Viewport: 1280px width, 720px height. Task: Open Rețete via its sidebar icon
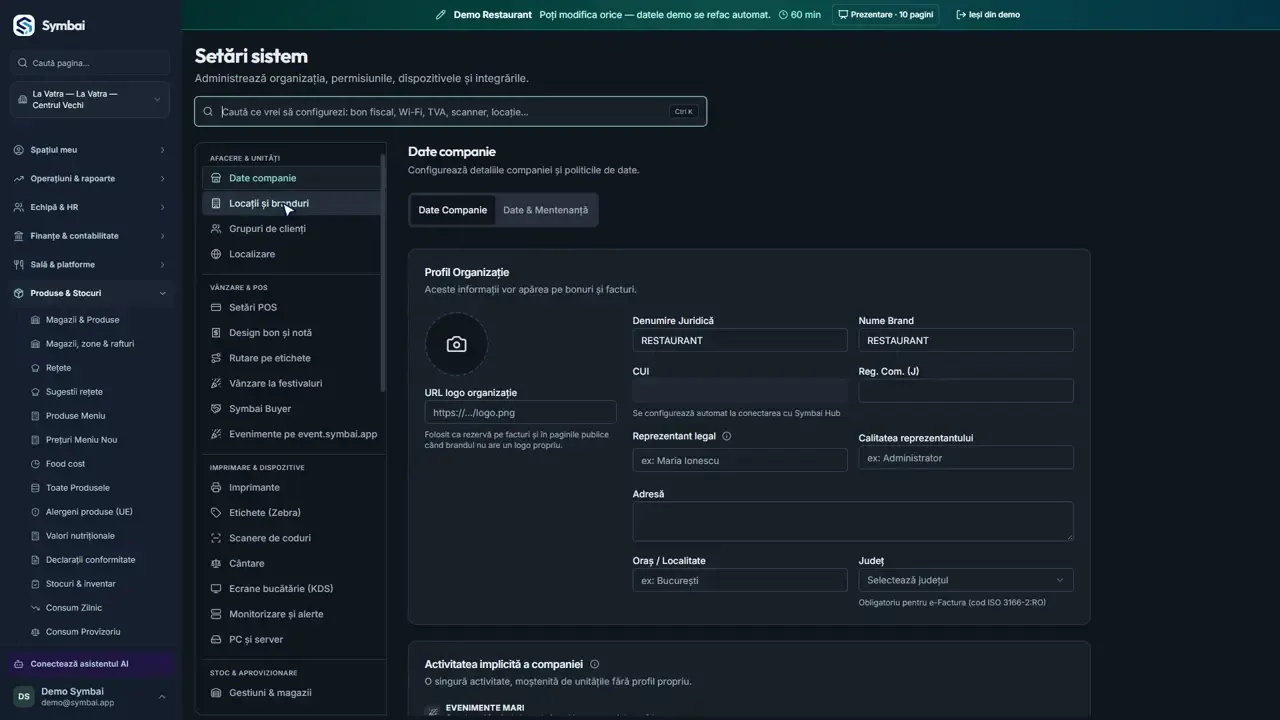coord(36,368)
